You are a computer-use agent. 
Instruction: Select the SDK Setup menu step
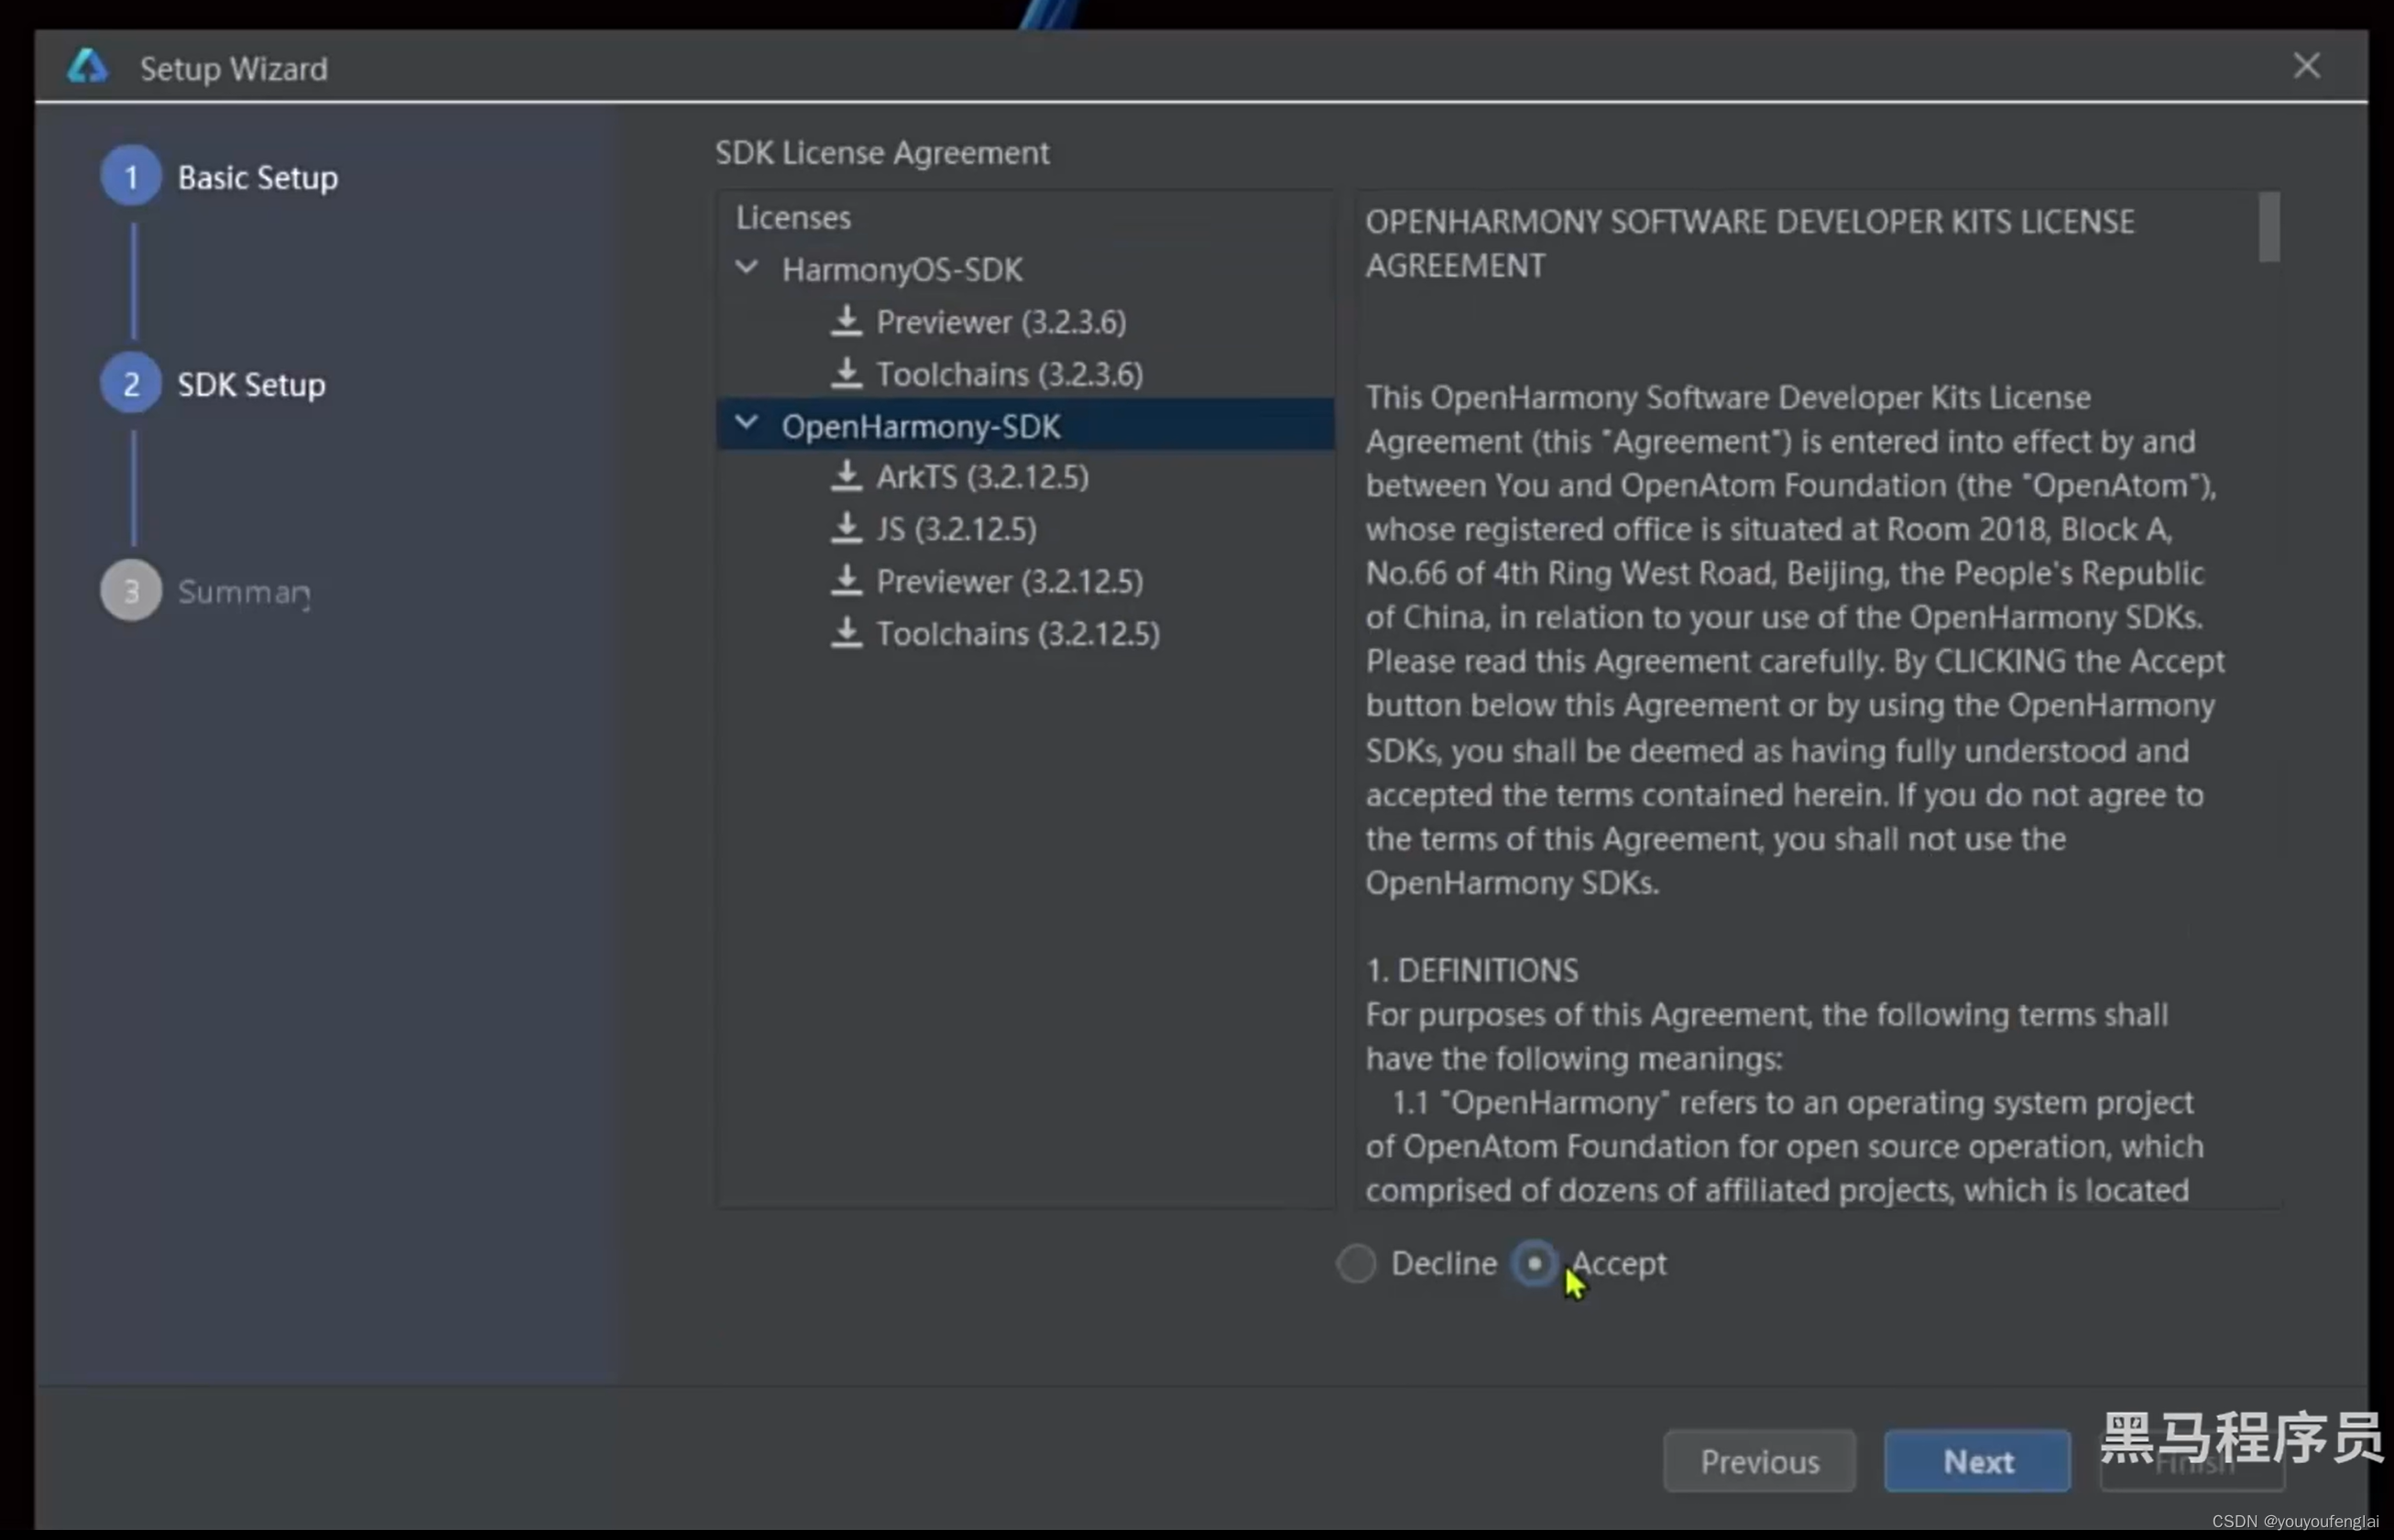coord(251,384)
